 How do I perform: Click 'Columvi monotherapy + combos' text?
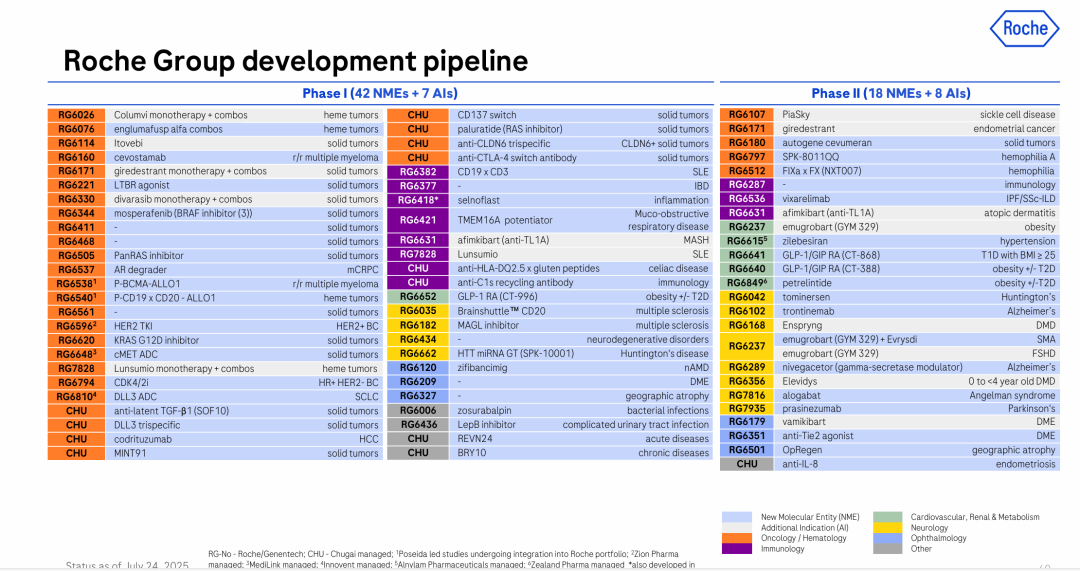point(180,115)
